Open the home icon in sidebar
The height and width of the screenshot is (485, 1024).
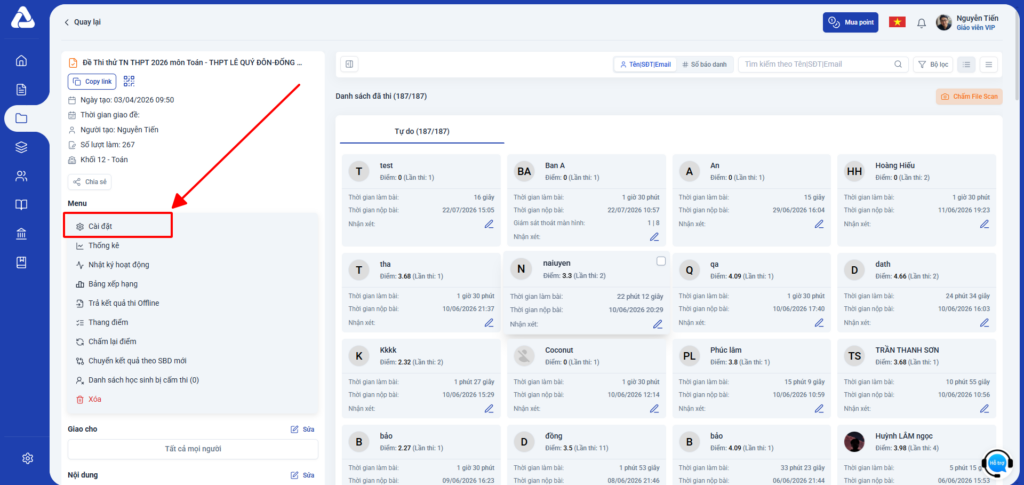point(22,61)
